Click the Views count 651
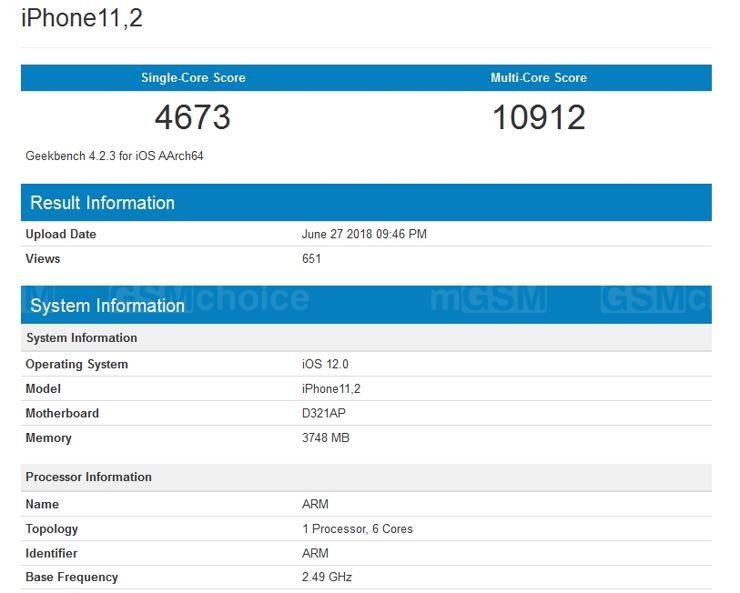 [311, 259]
